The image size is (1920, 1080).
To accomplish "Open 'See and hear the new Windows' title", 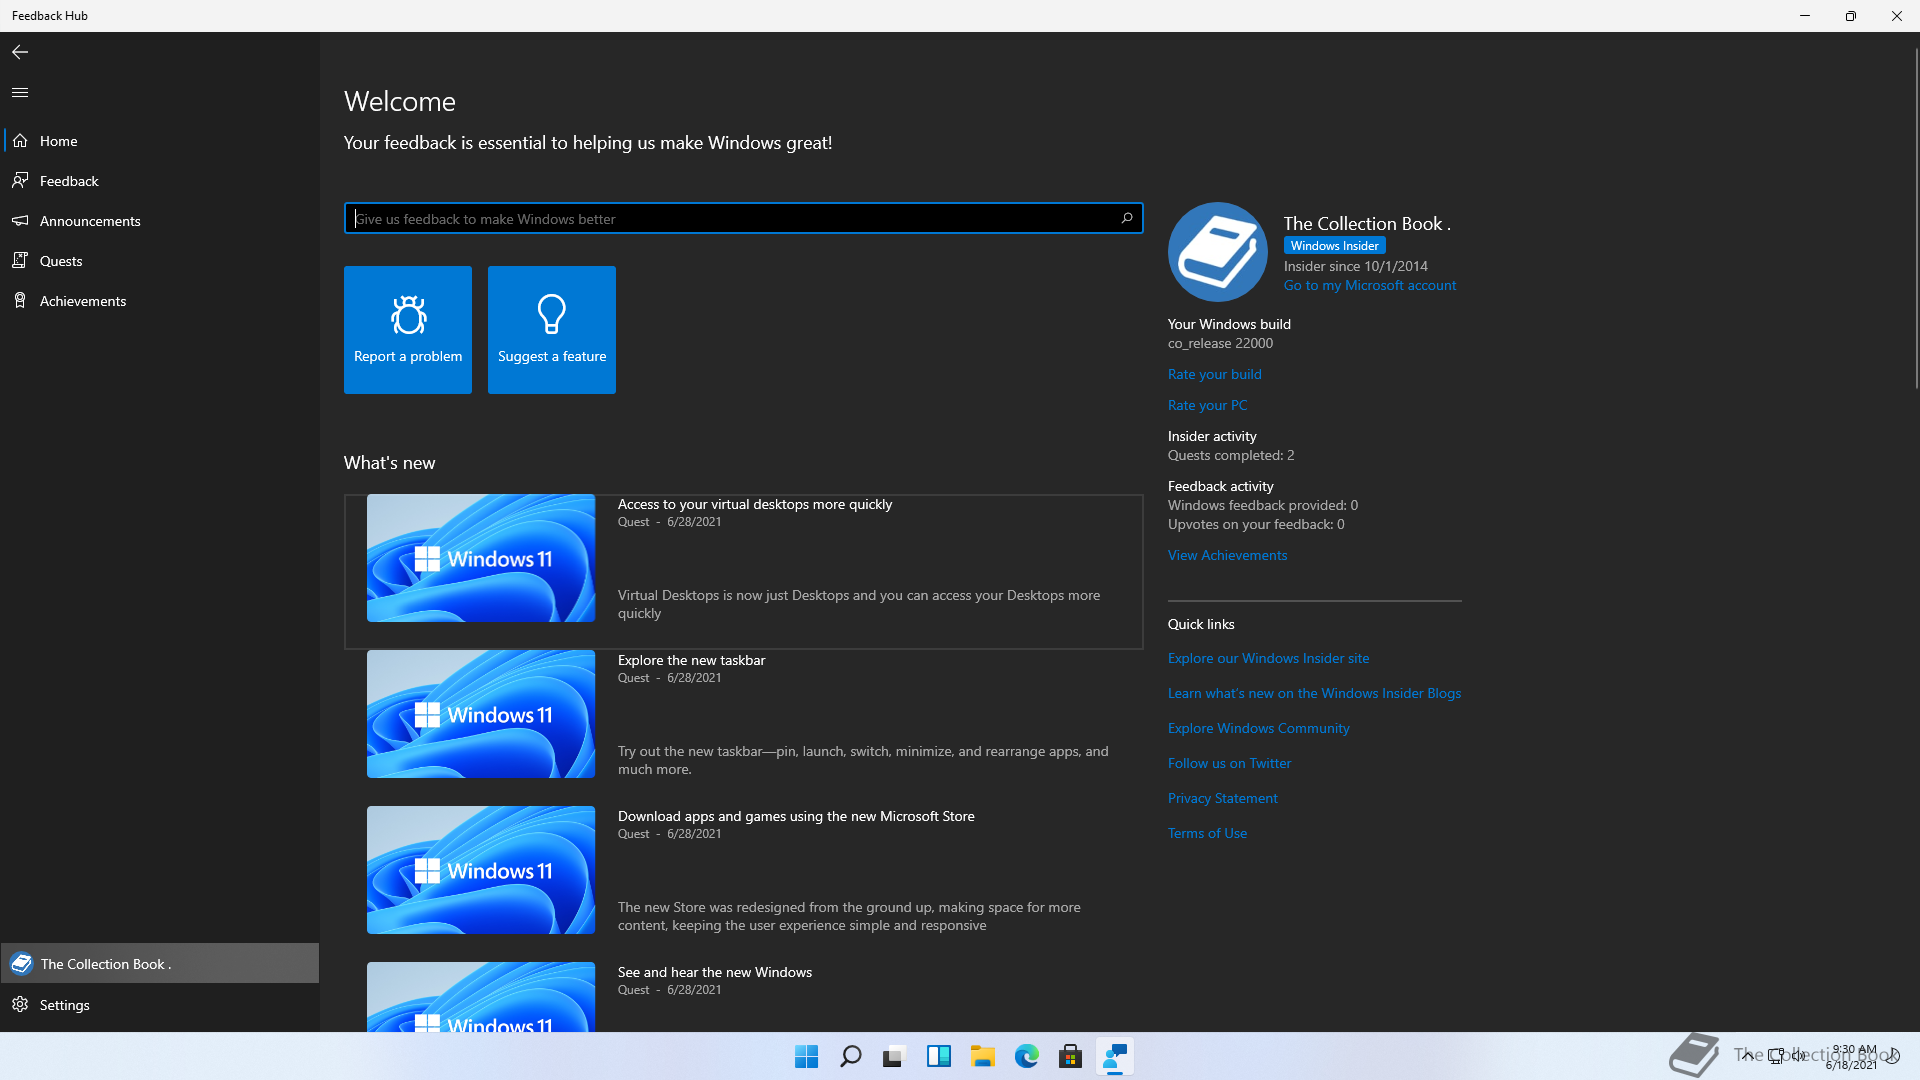I will click(715, 972).
